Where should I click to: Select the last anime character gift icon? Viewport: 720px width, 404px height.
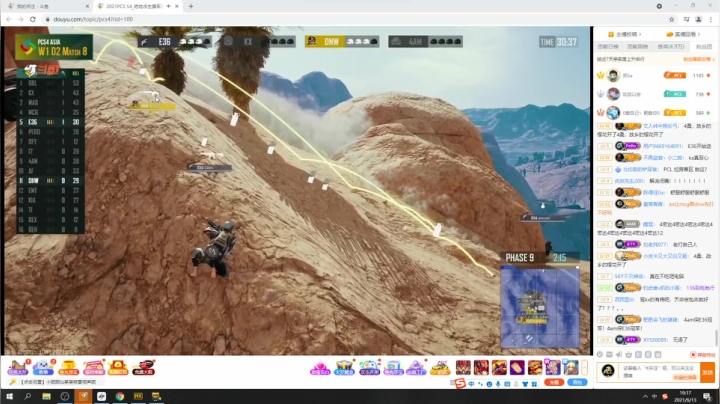[570, 367]
